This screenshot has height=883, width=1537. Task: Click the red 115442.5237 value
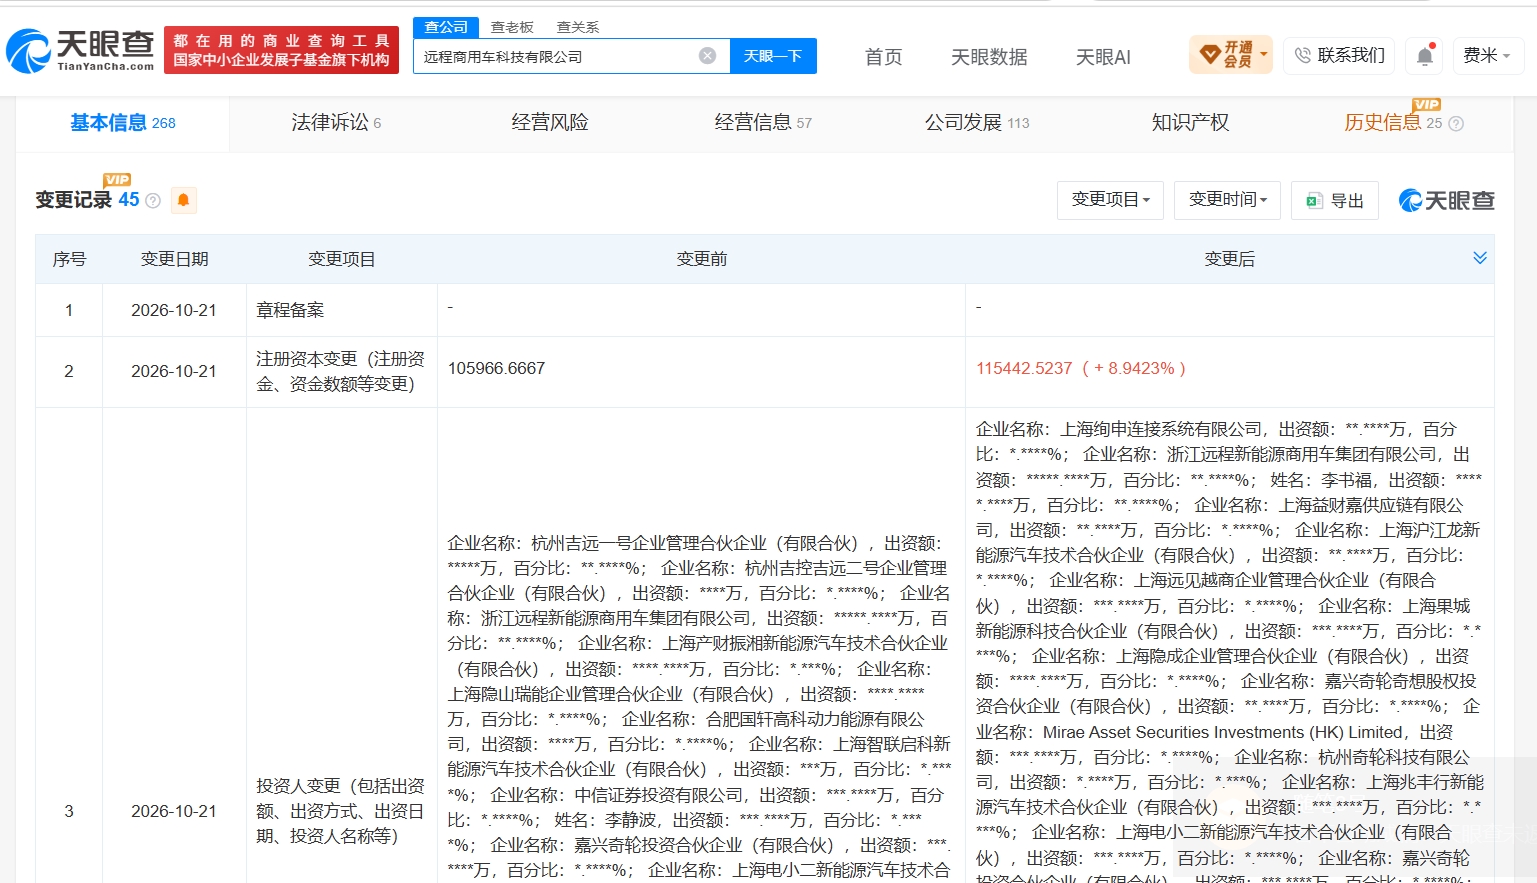point(1081,369)
